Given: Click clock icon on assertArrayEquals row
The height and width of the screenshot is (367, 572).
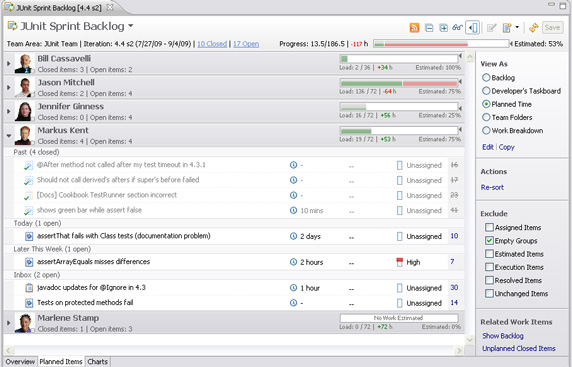Looking at the screenshot, I should [x=293, y=262].
